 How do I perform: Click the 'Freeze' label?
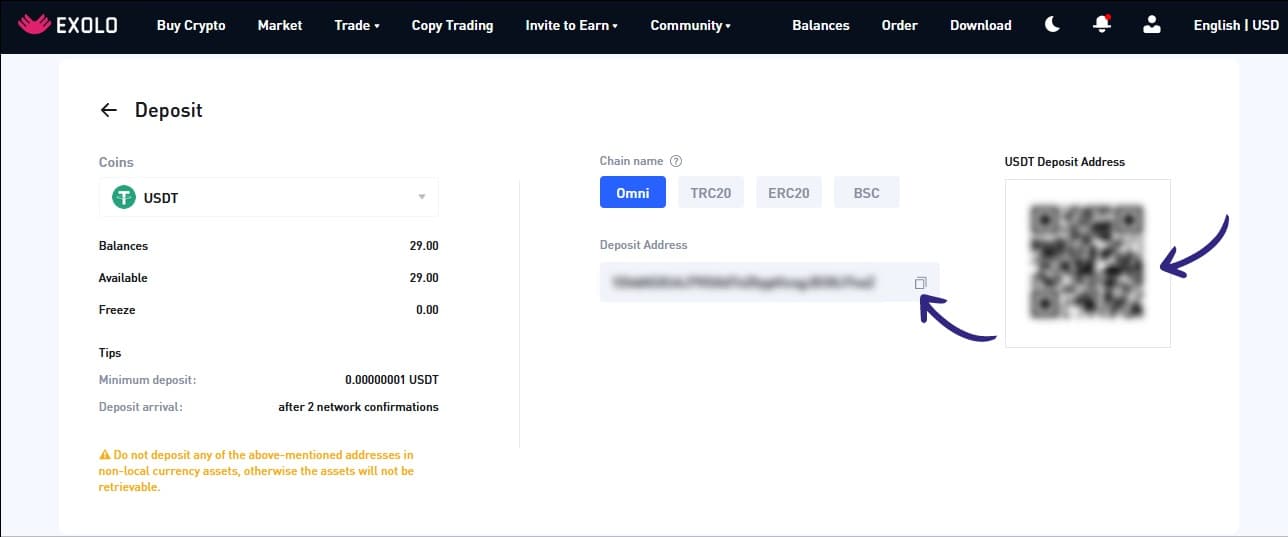click(x=117, y=310)
